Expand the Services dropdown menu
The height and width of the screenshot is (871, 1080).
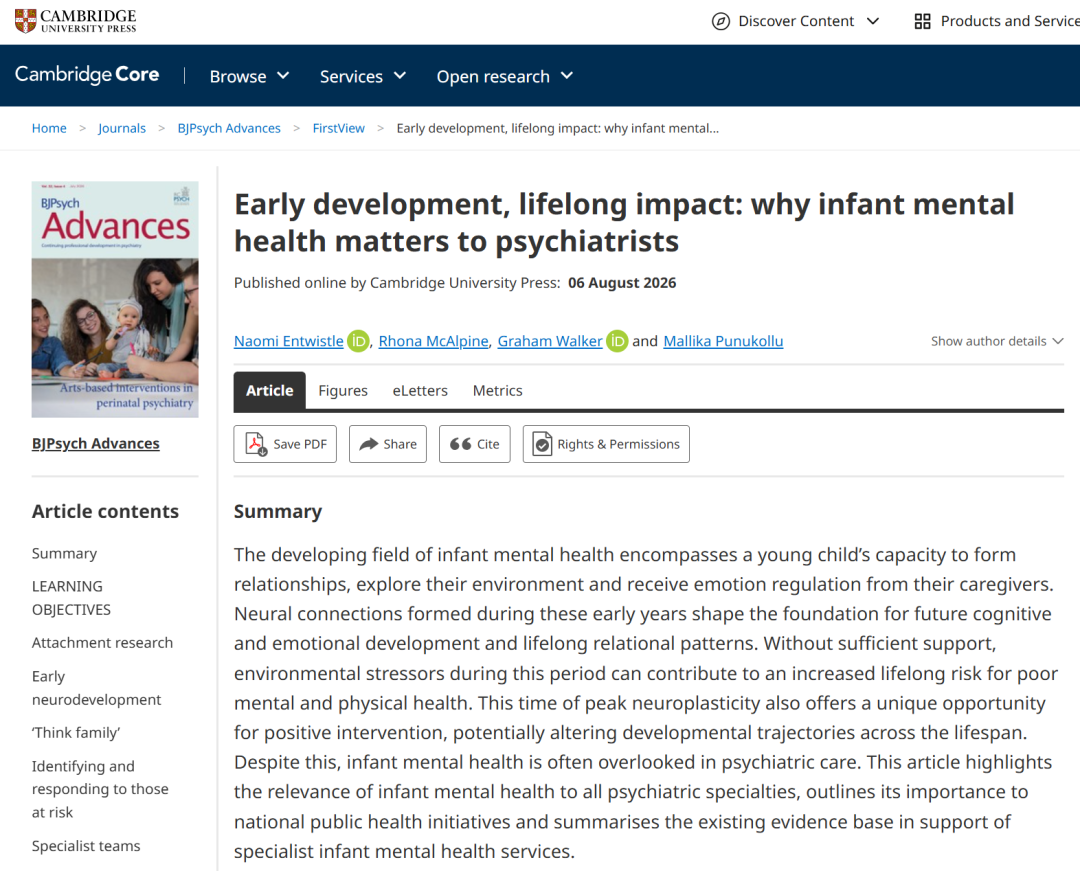tap(362, 76)
